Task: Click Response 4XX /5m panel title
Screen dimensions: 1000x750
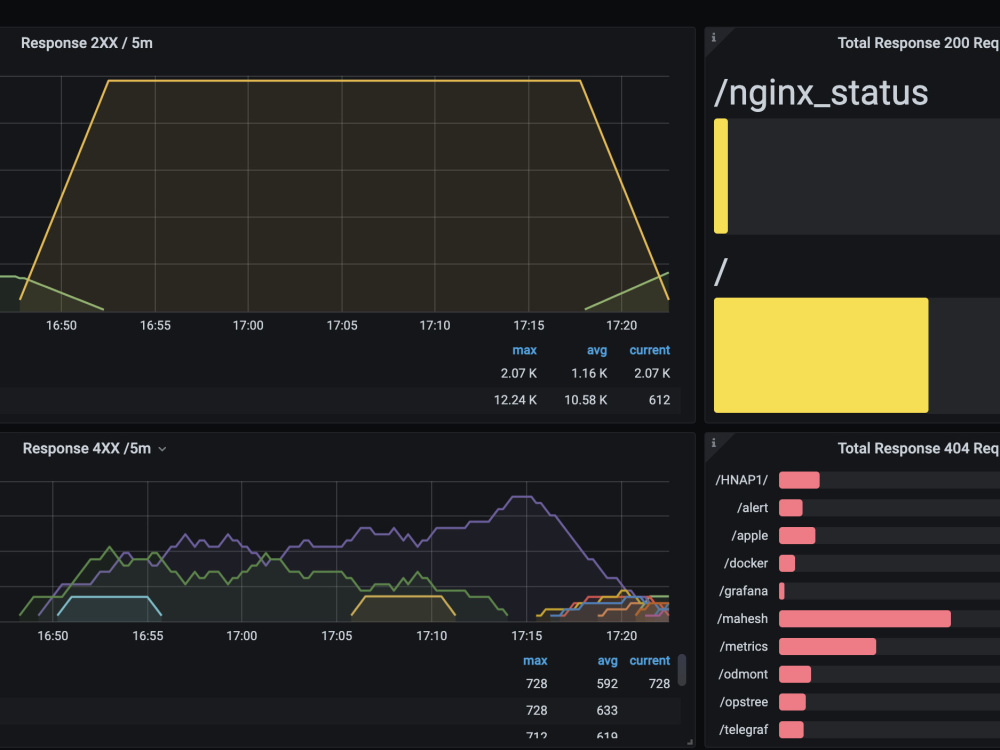Action: coord(87,448)
